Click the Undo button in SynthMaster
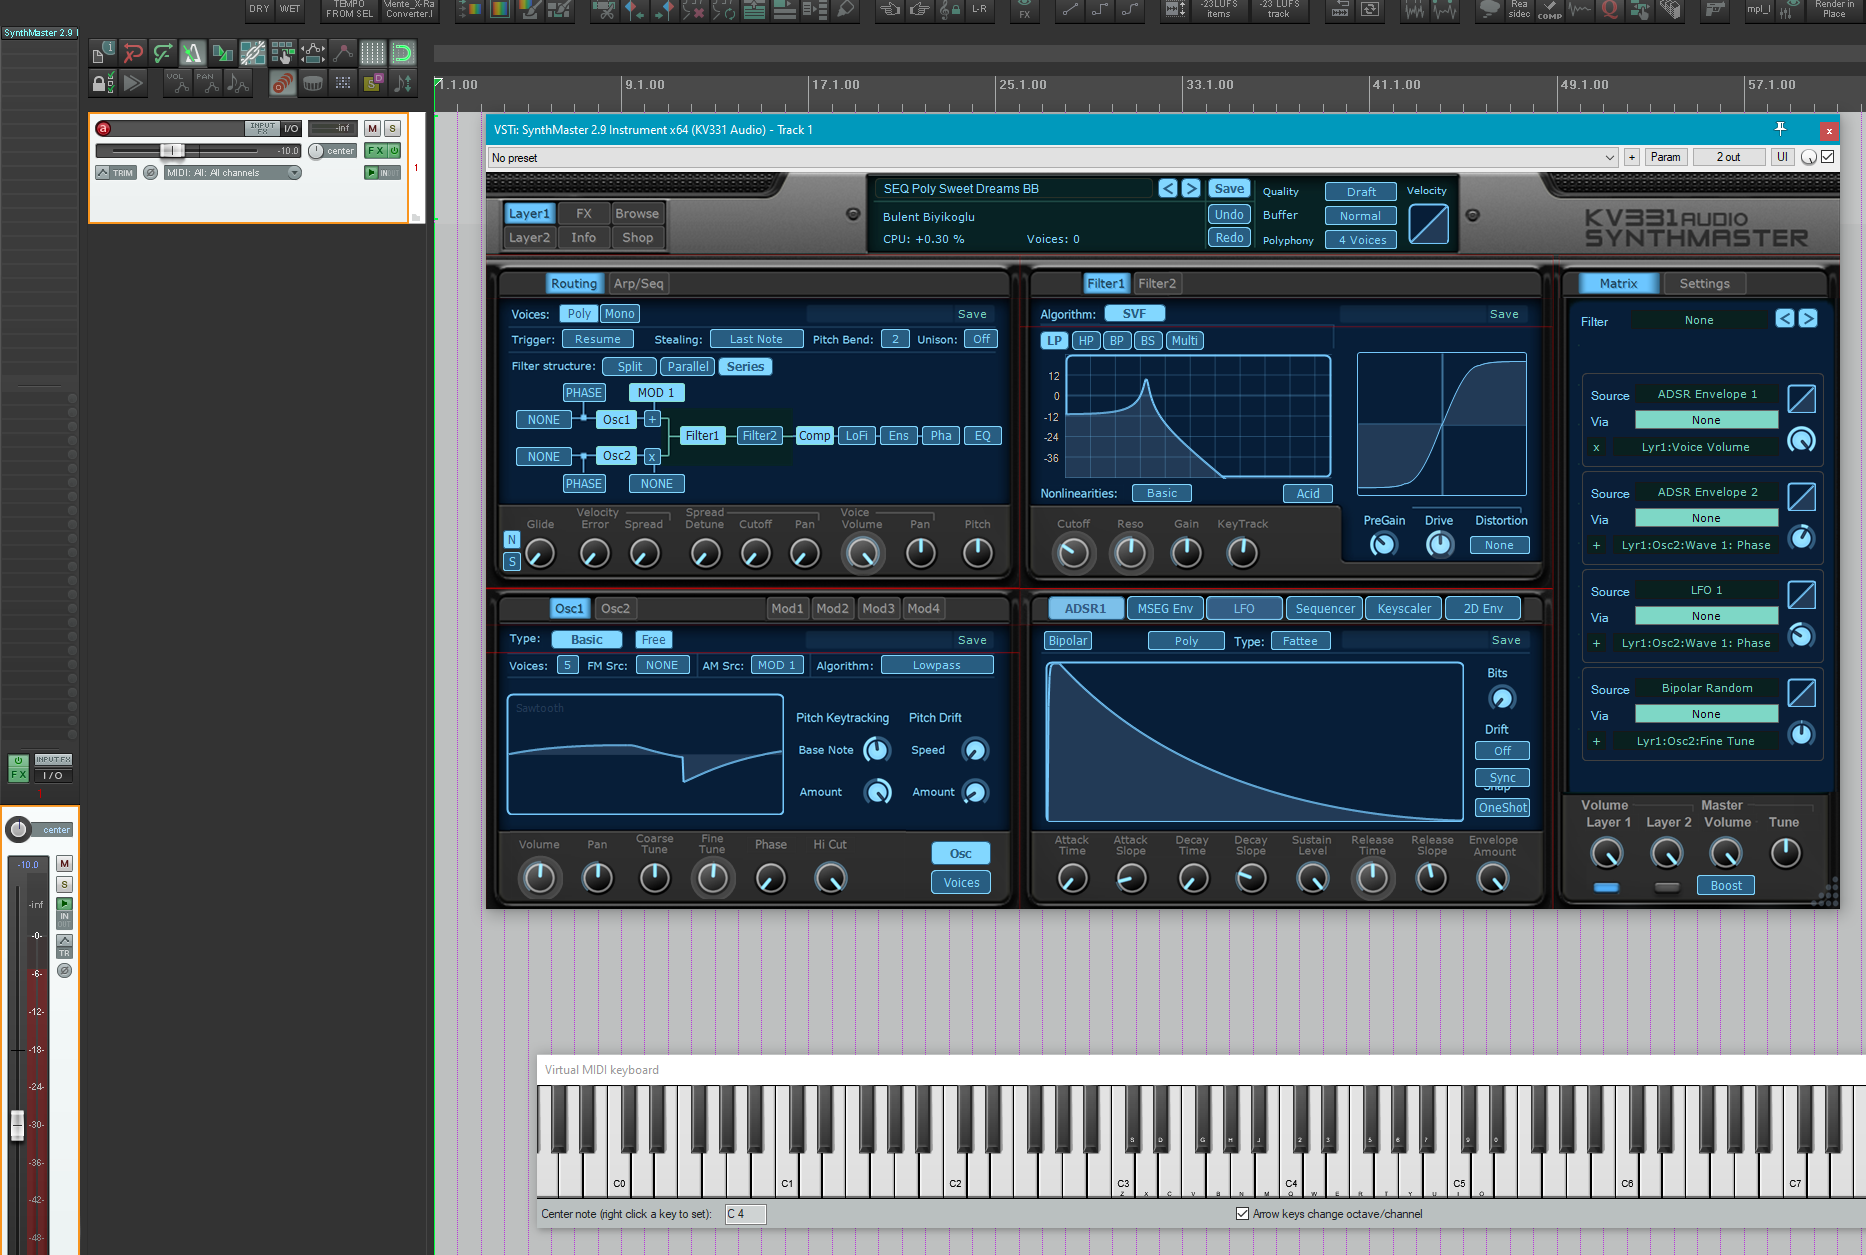This screenshot has width=1866, height=1255. (x=1229, y=214)
